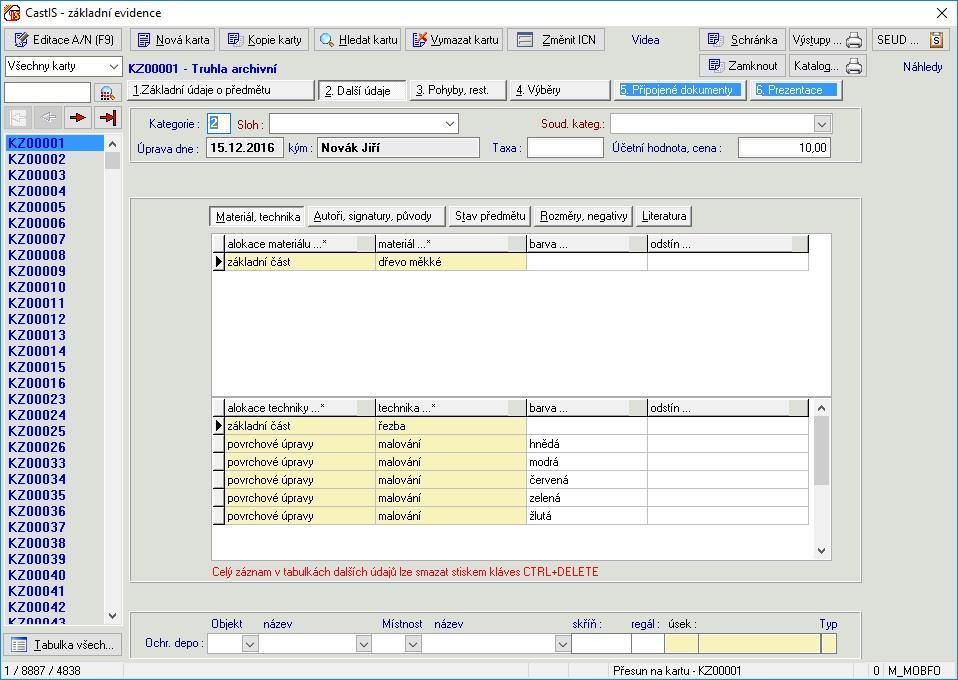Click card list scrollbar down arrow

tap(112, 615)
